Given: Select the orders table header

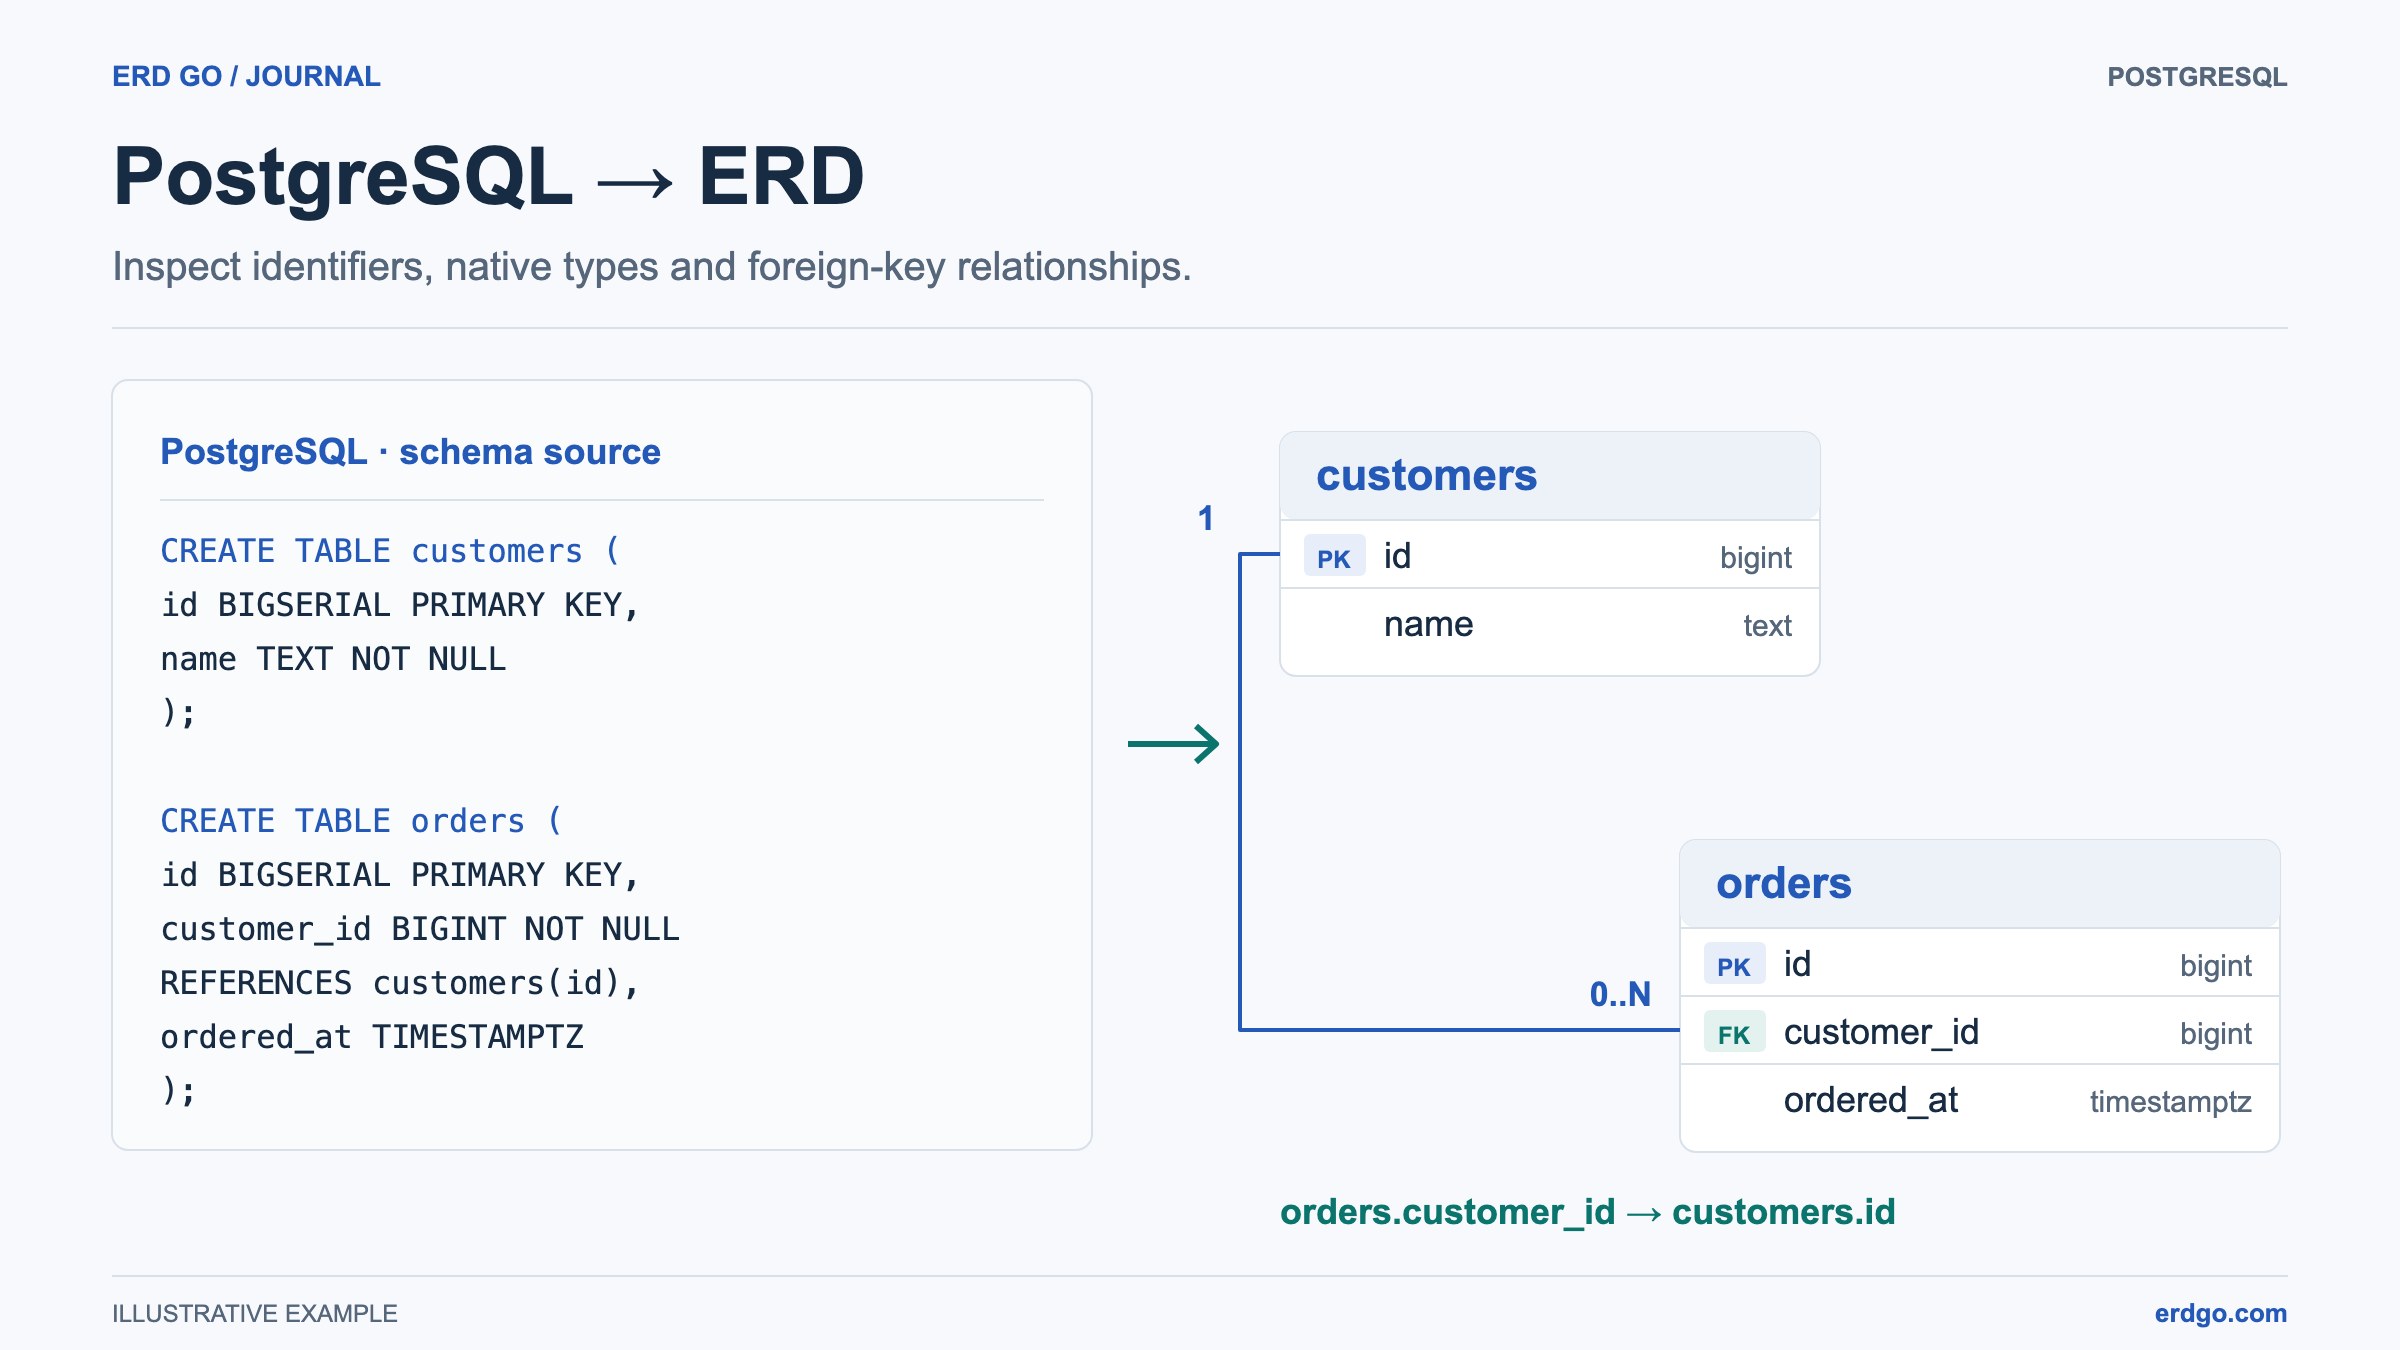Looking at the screenshot, I should tap(1980, 884).
